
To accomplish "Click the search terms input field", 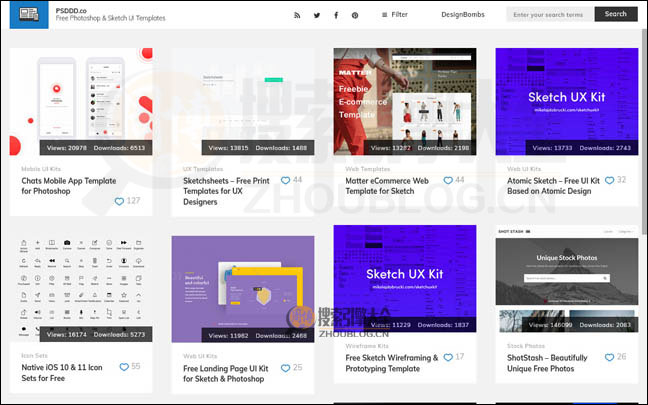I will point(548,15).
